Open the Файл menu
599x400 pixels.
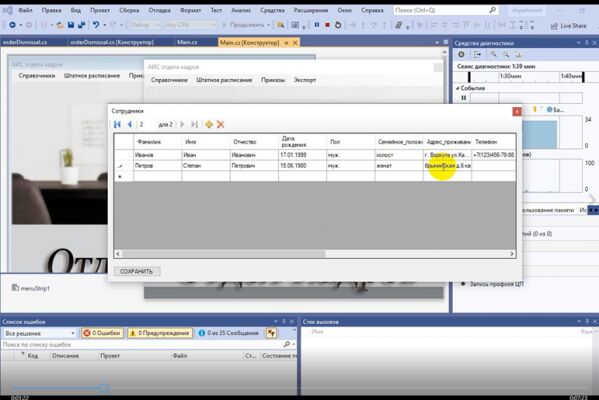(x=25, y=10)
